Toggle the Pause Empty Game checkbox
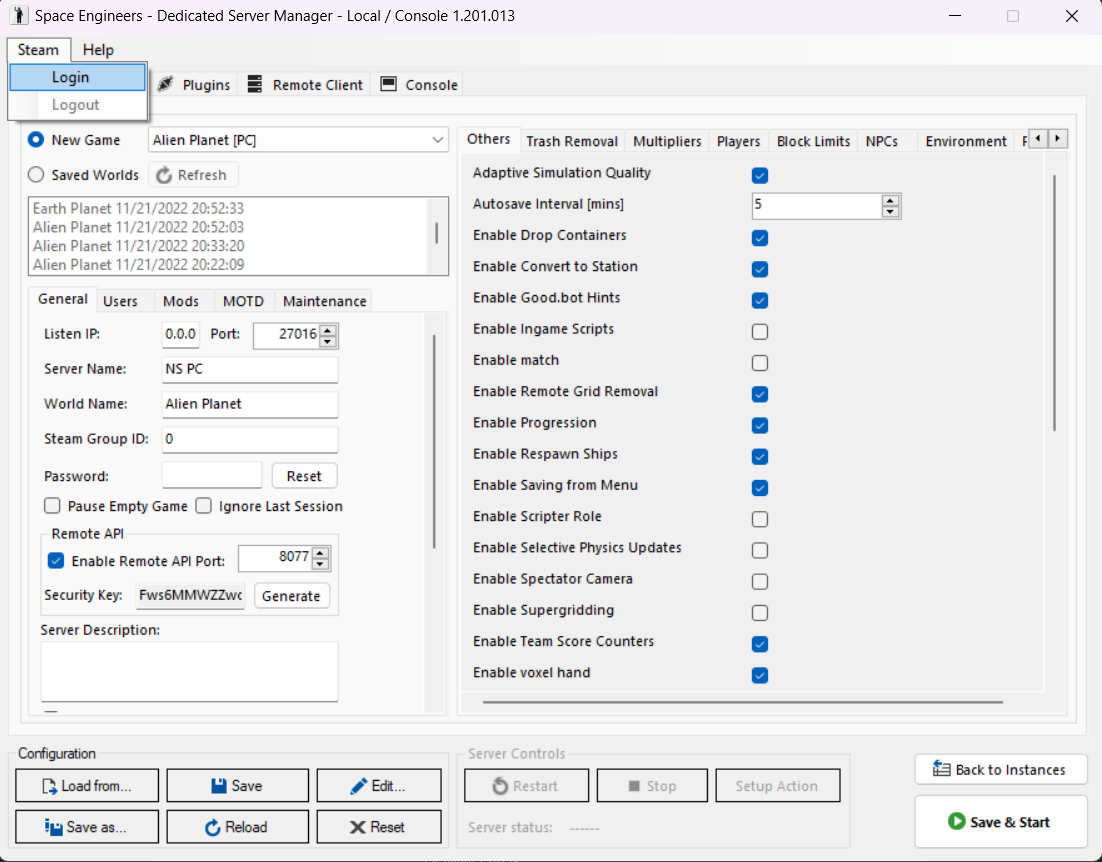 [x=52, y=506]
